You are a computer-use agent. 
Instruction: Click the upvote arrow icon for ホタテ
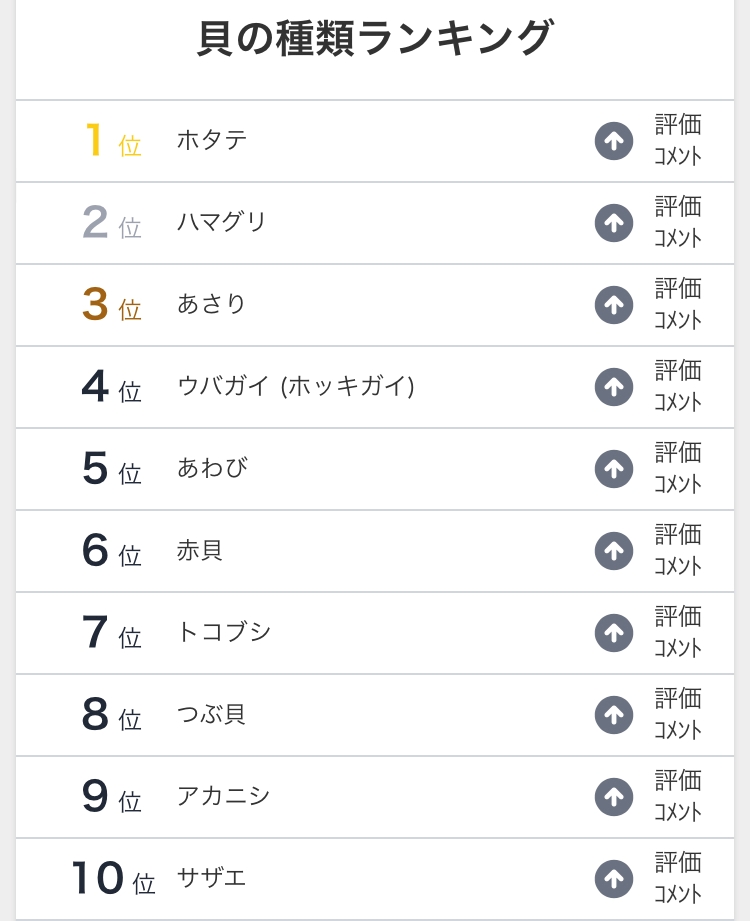[x=614, y=141]
